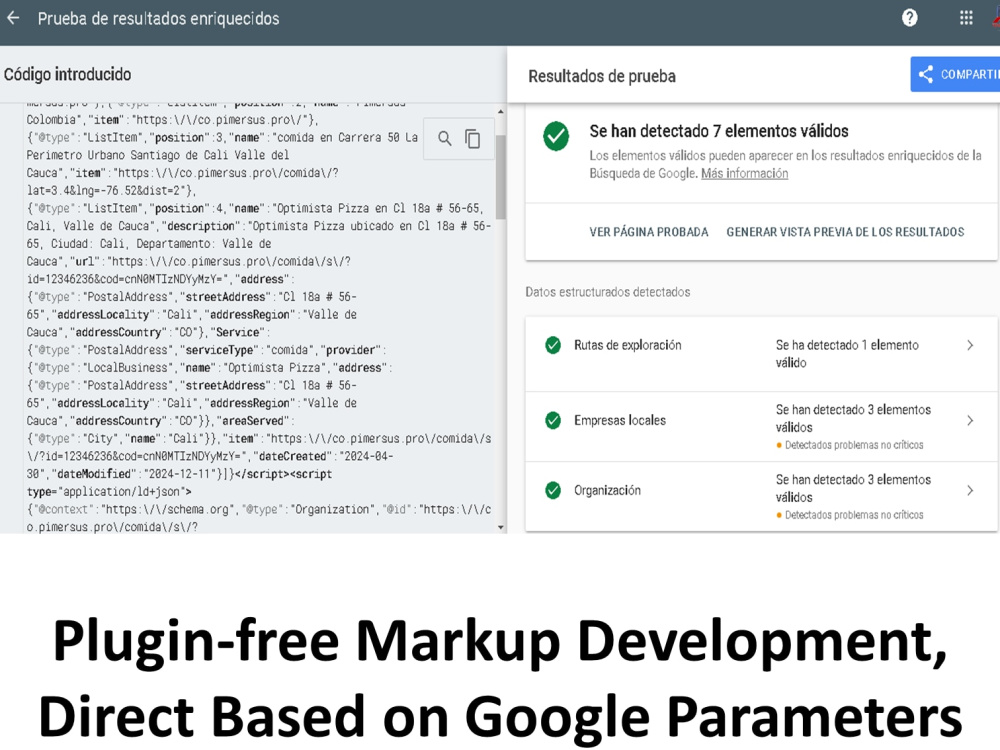Click the code line type="application/ld+json"
This screenshot has height=750, width=1000.
109,492
